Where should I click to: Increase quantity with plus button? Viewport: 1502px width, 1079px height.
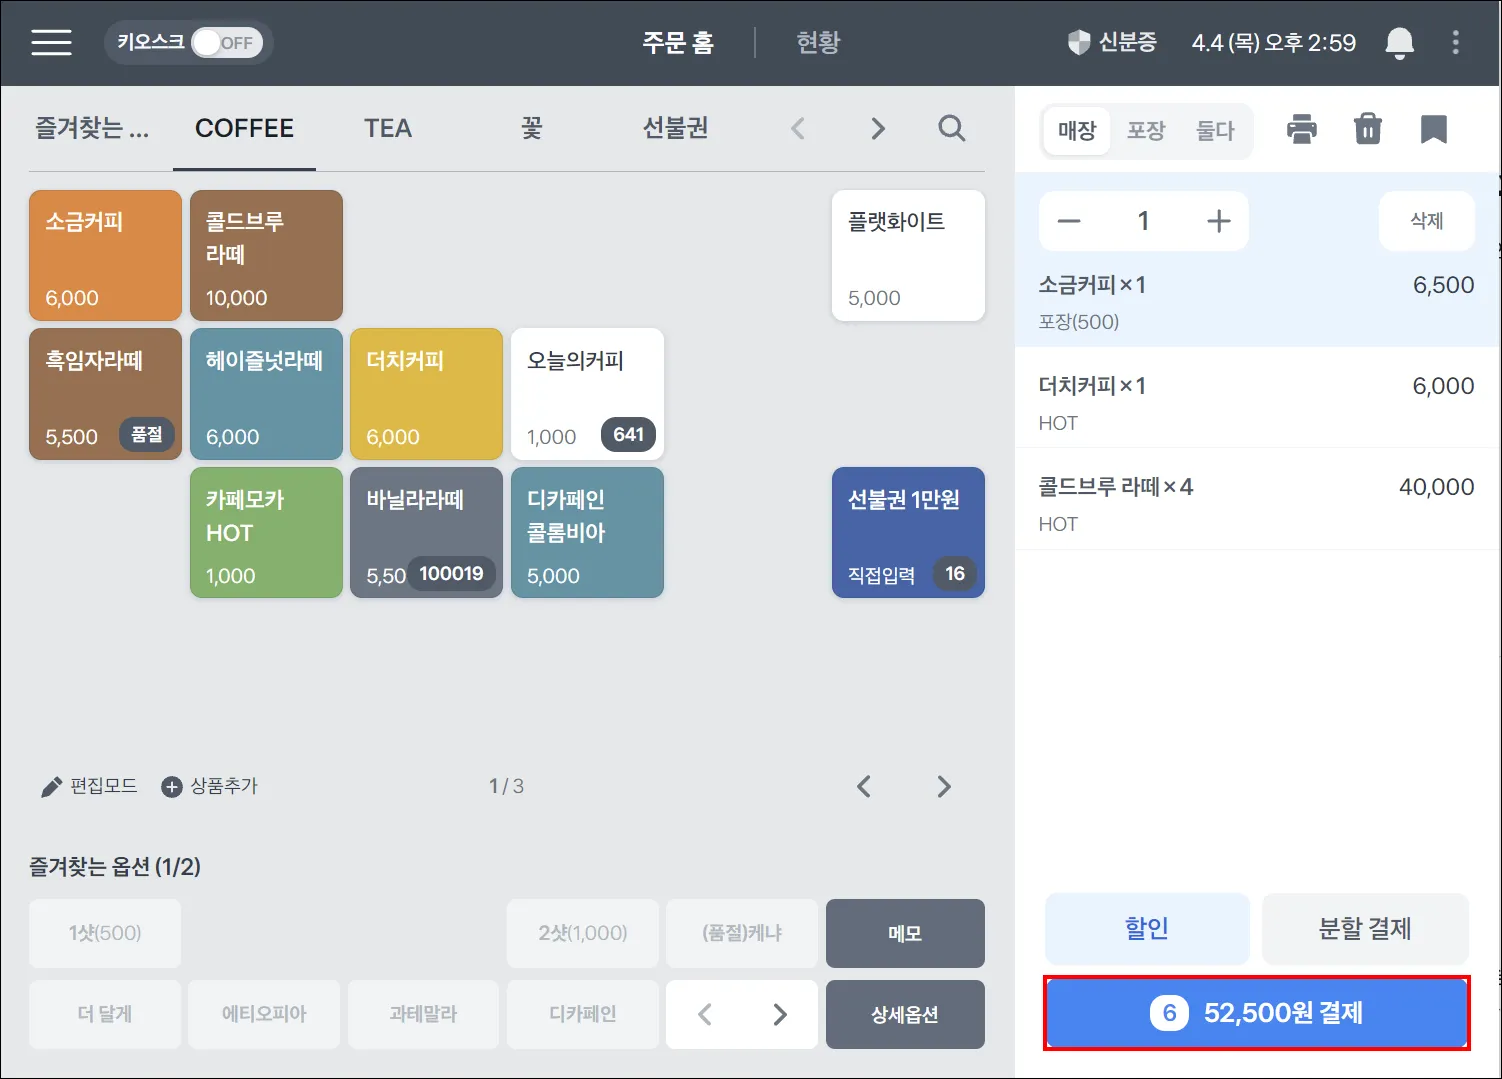click(1218, 221)
